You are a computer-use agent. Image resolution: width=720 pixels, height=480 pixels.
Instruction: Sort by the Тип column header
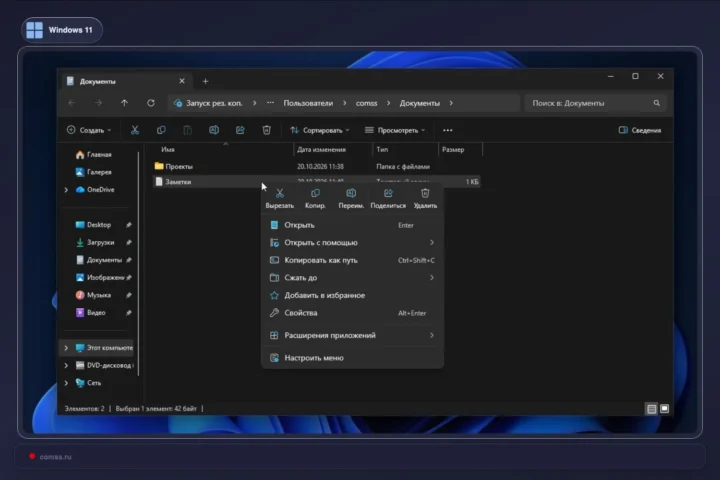pos(382,149)
